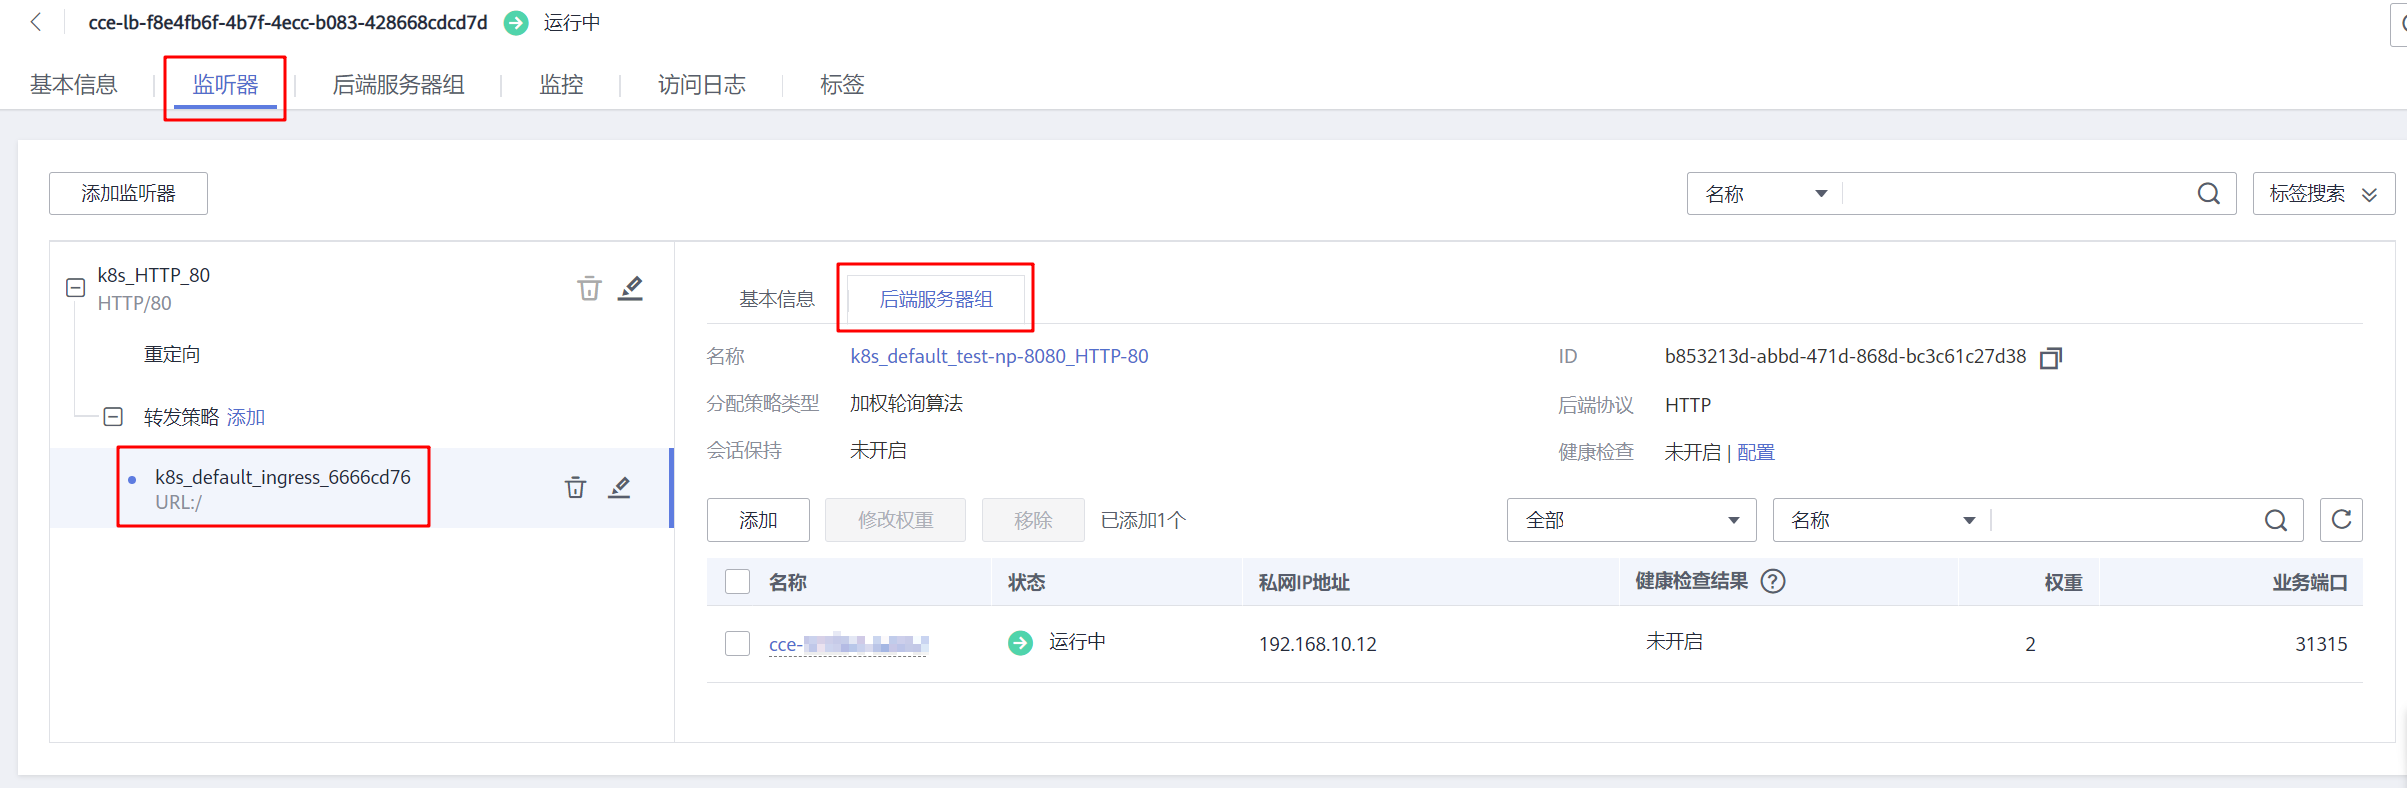Click the 加权轮询算法 allocation policy value
Viewport: 2407px width, 788px height.
click(906, 403)
